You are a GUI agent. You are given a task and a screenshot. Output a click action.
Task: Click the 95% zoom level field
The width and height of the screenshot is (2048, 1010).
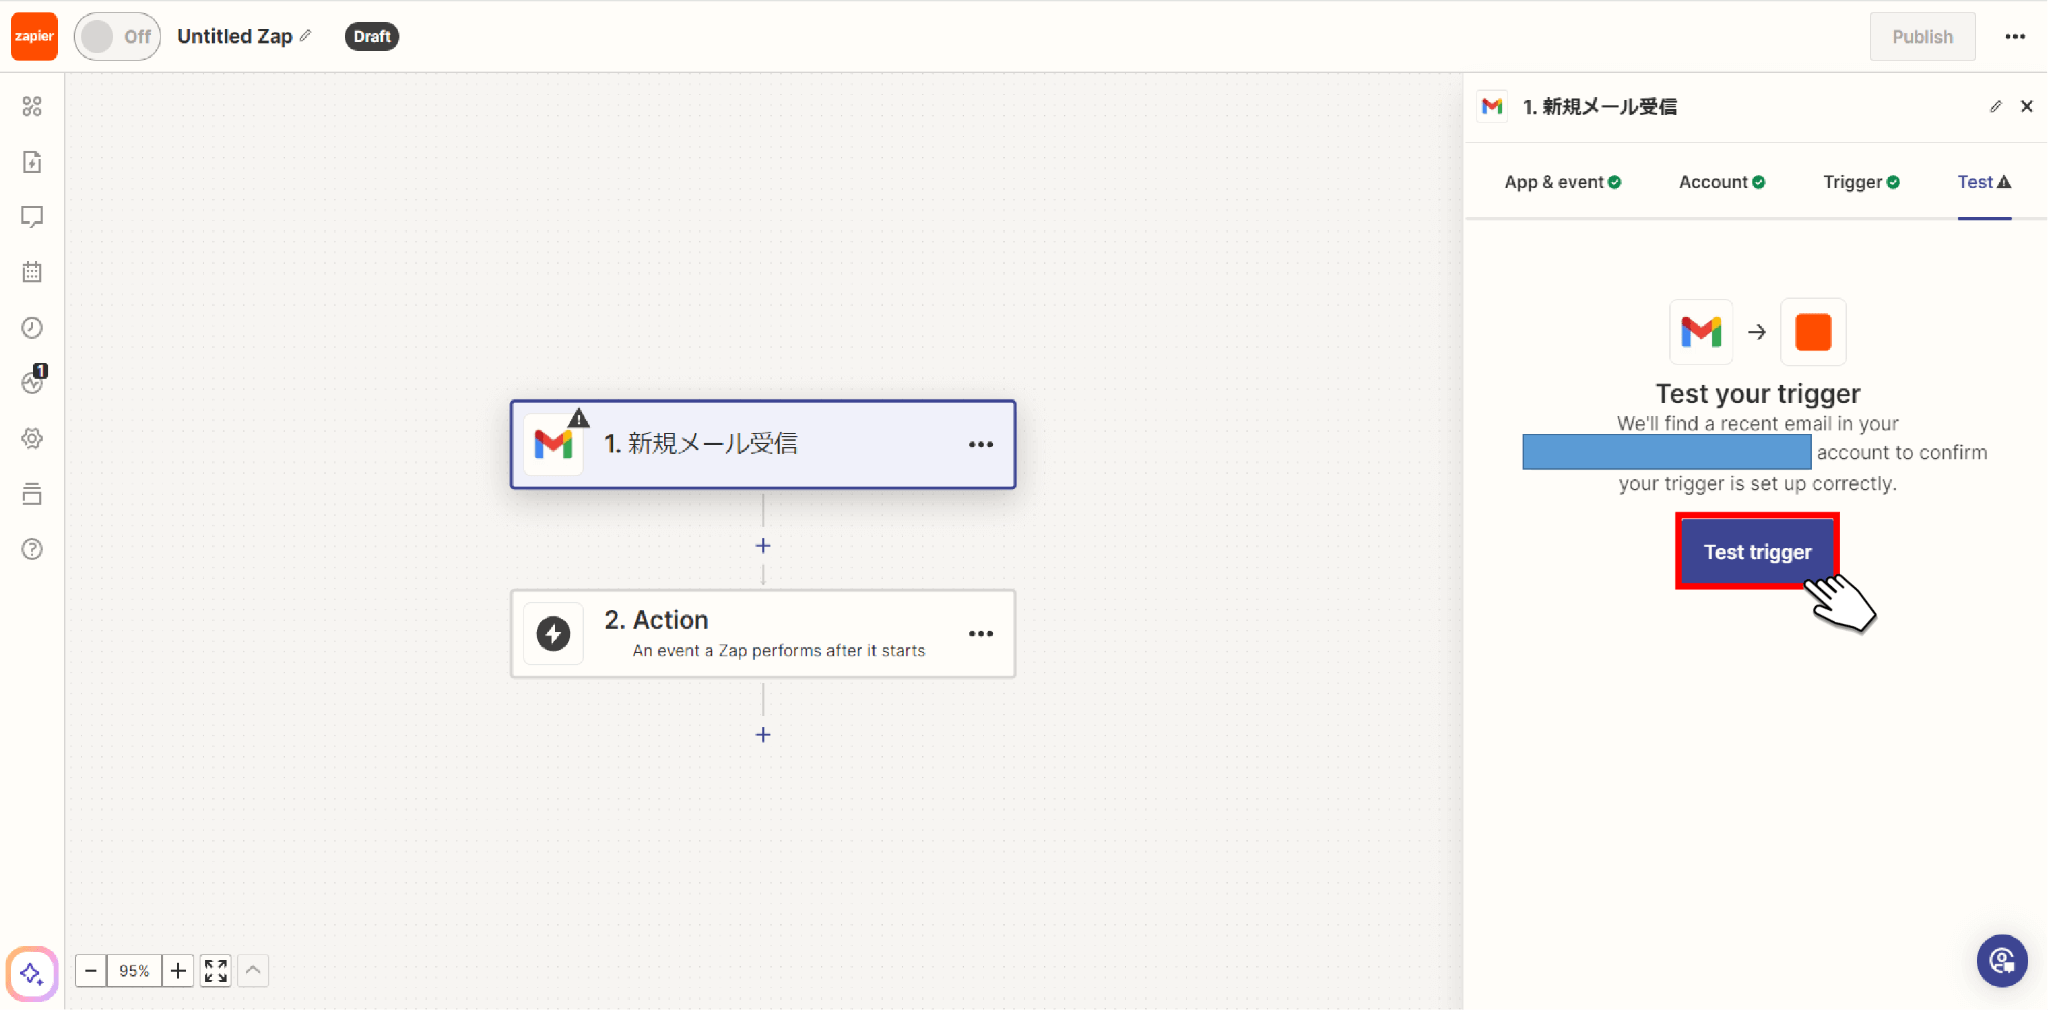coord(134,970)
